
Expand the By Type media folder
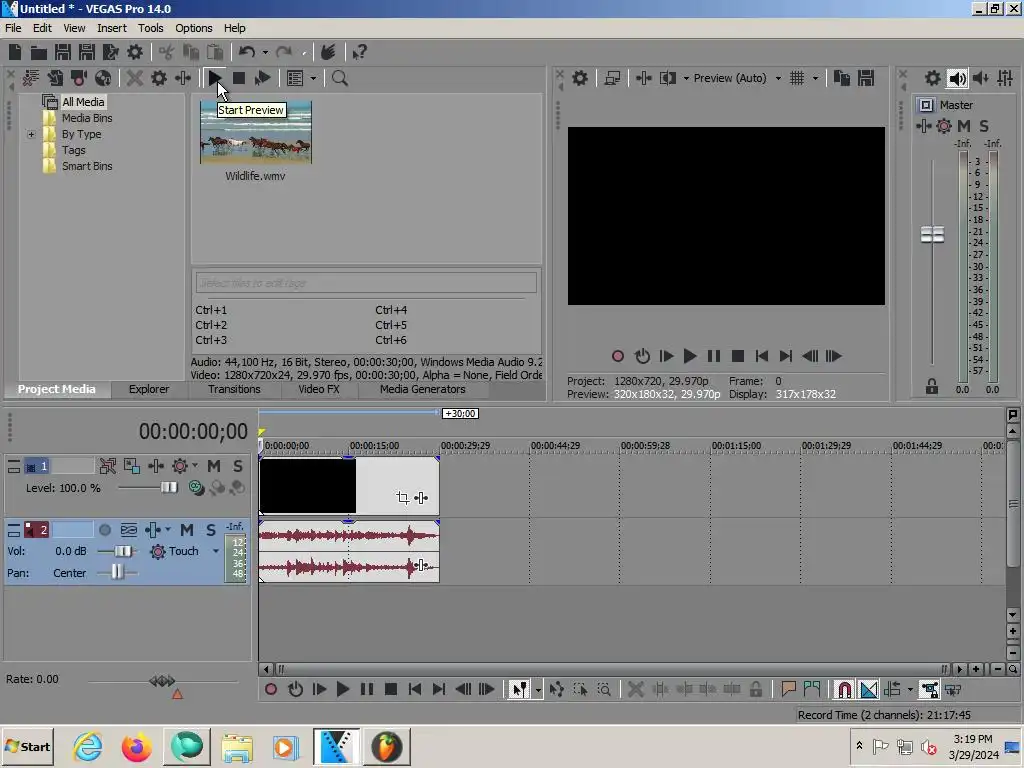tap(31, 135)
